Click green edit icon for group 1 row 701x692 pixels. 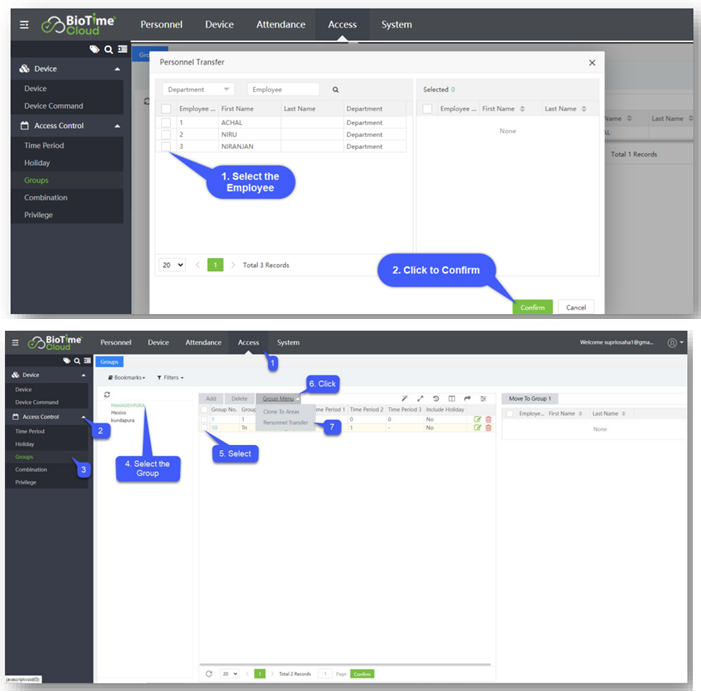click(478, 418)
